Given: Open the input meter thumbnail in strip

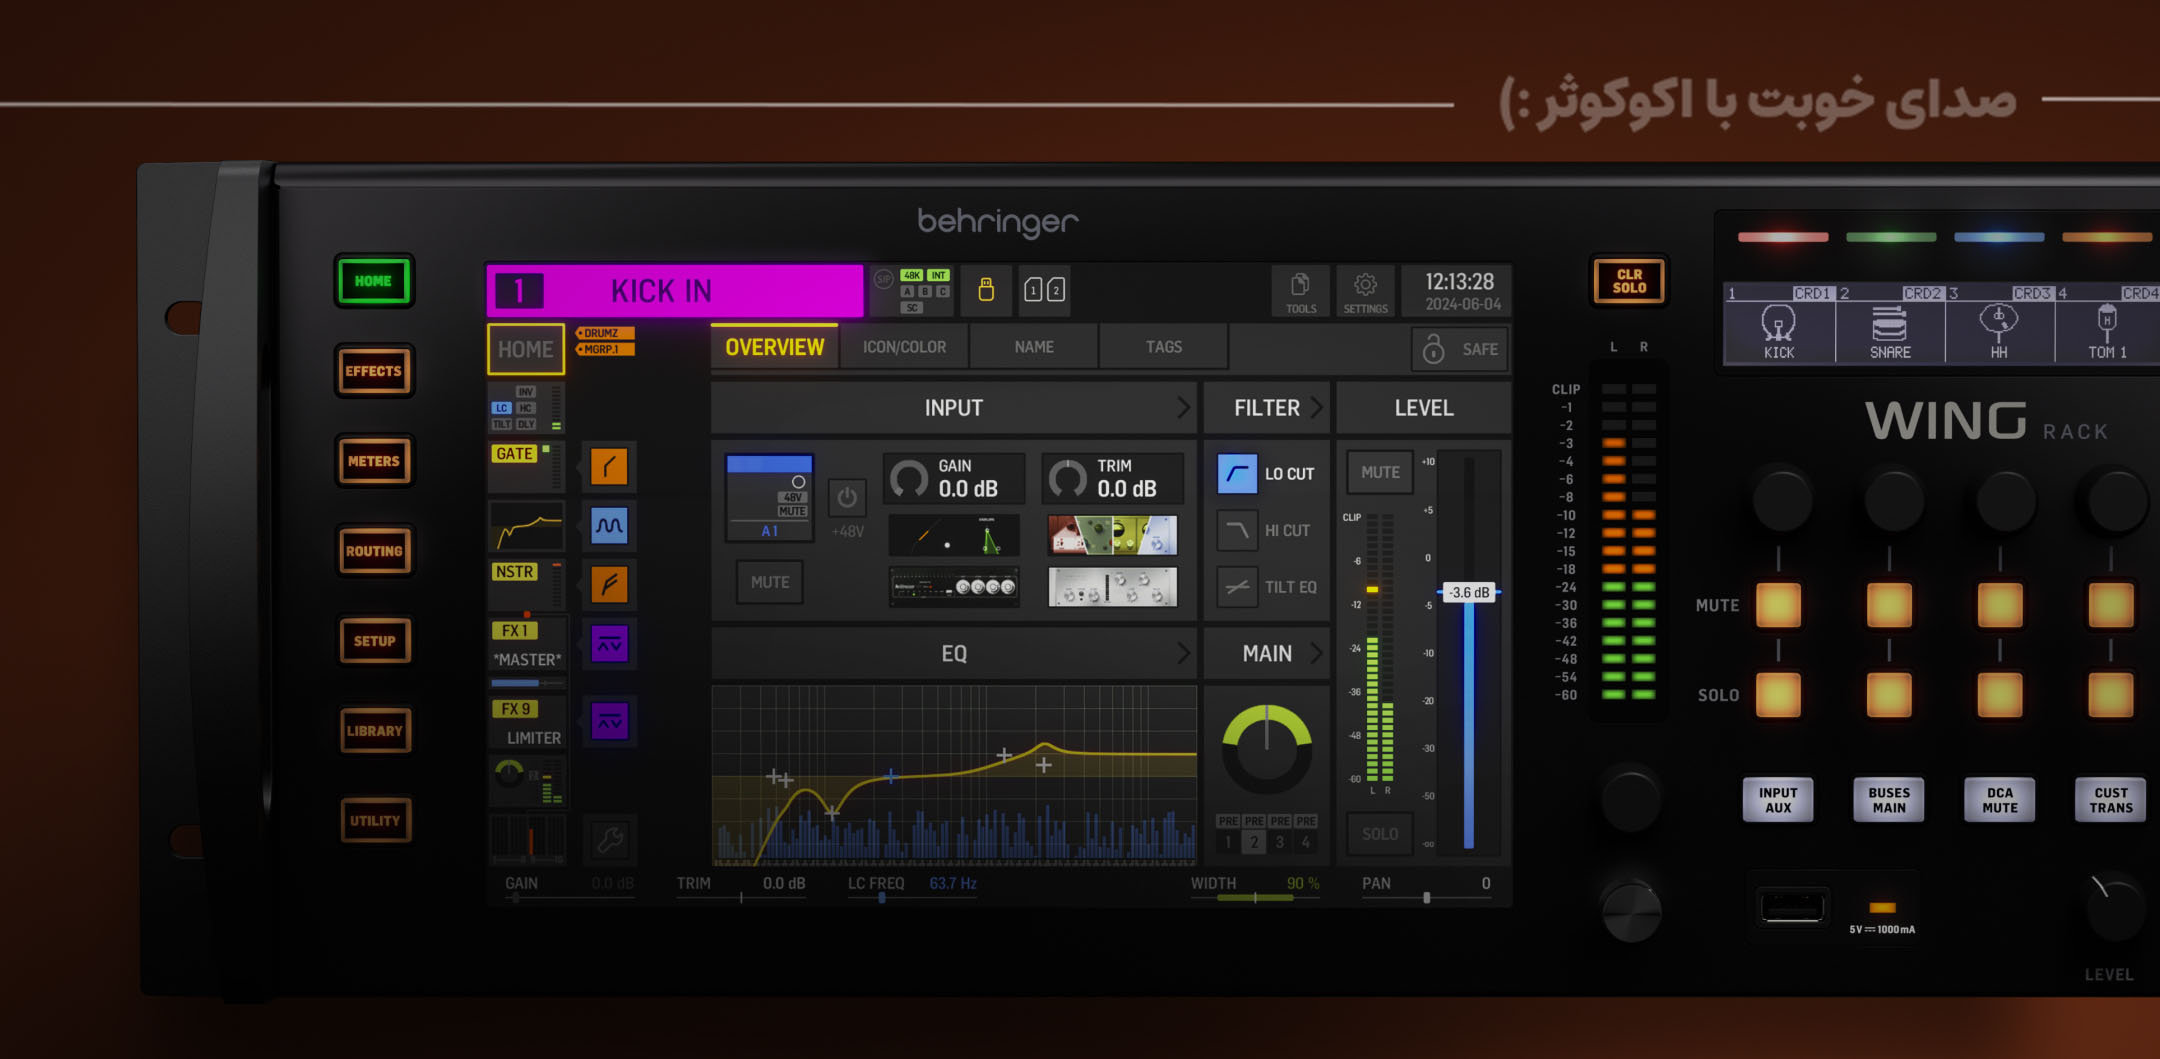Looking at the screenshot, I should click(x=526, y=408).
